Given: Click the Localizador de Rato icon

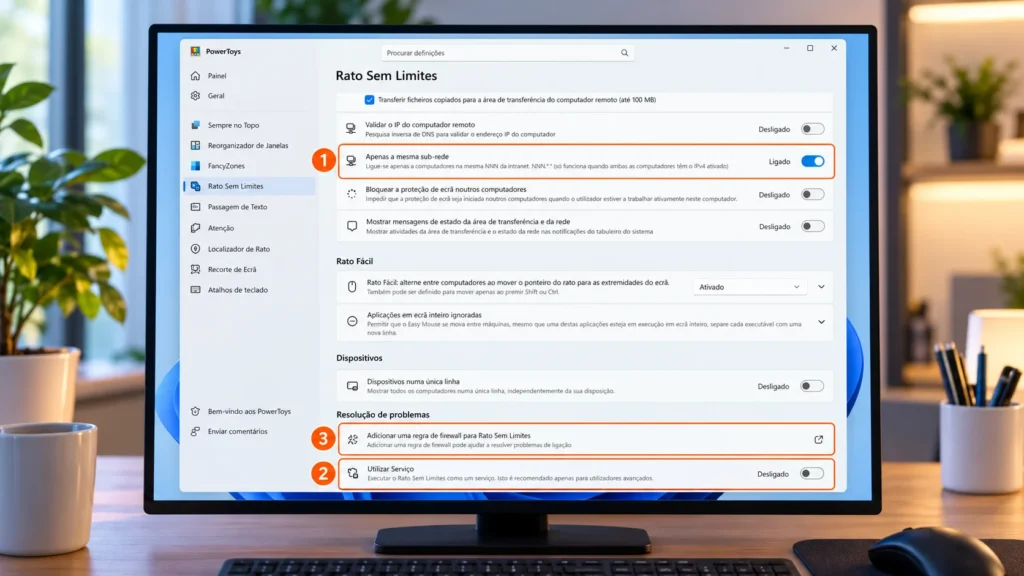Looking at the screenshot, I should tap(195, 249).
